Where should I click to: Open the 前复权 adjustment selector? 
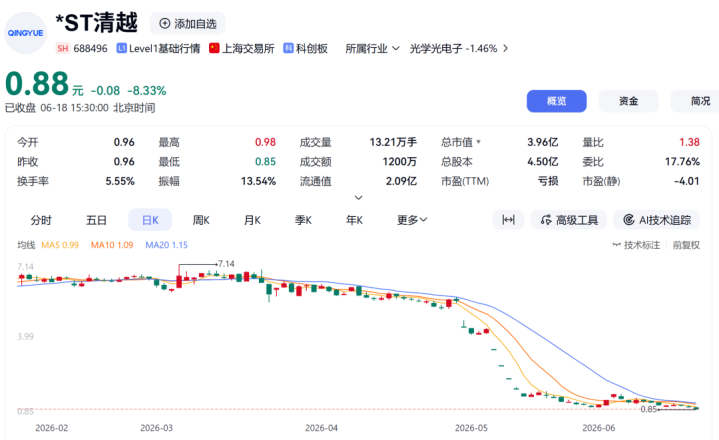(686, 245)
